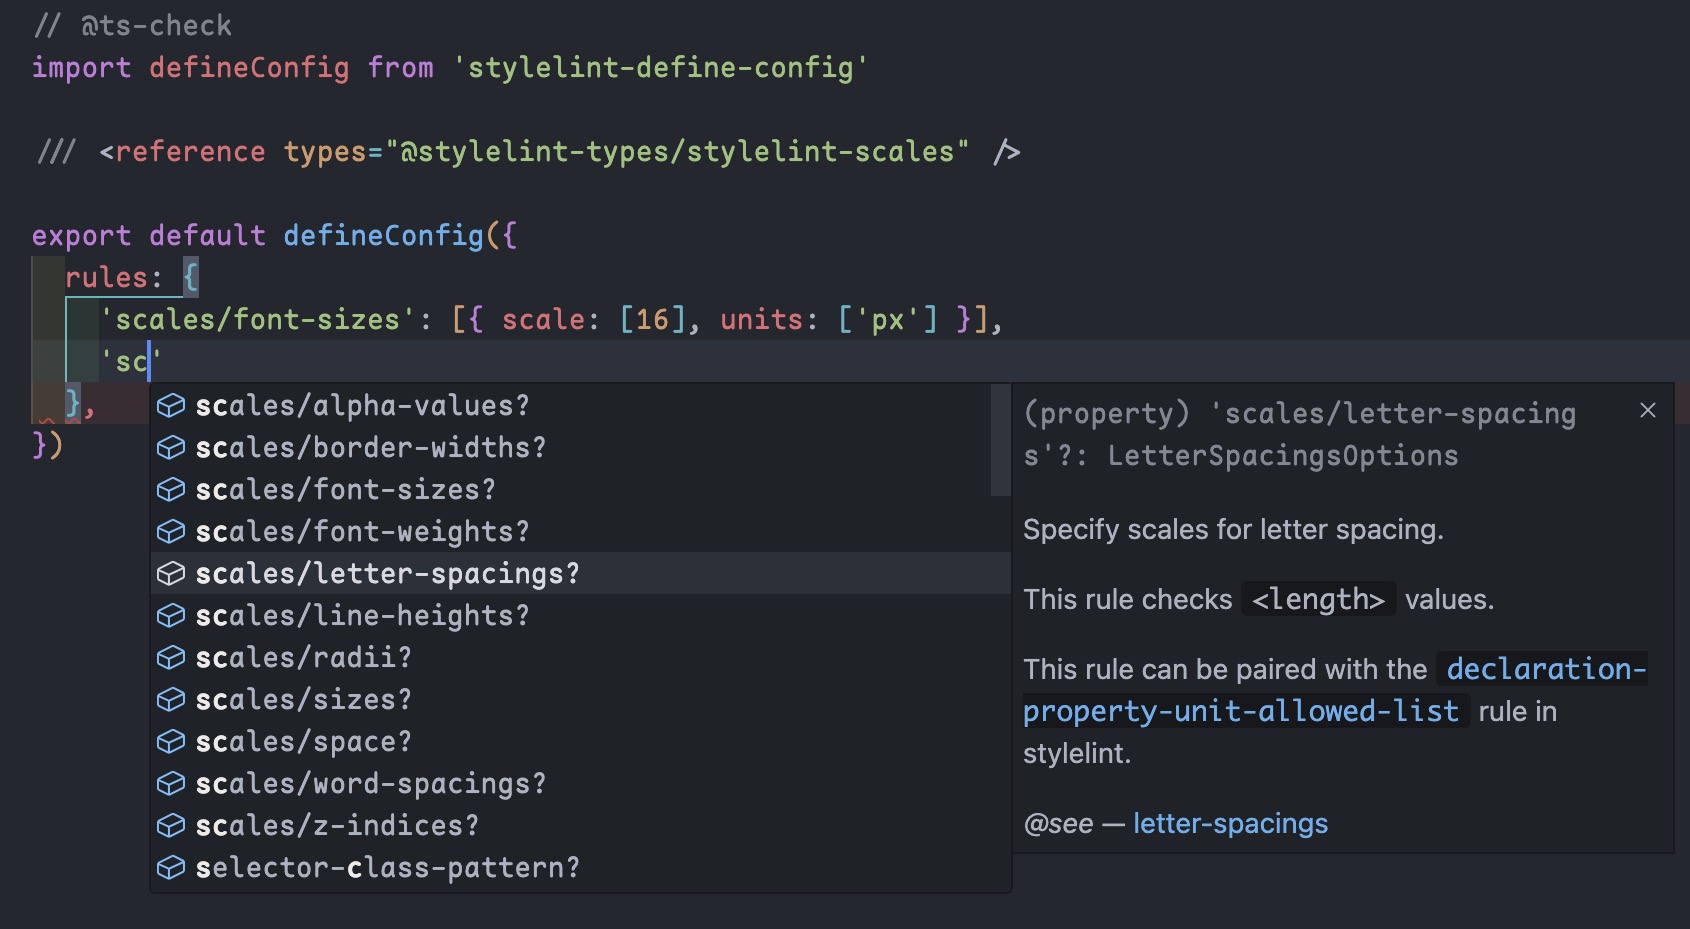Click the 'scales/font-sizes' rule key in code
Viewport: 1690px width, 929px height.
tap(257, 319)
